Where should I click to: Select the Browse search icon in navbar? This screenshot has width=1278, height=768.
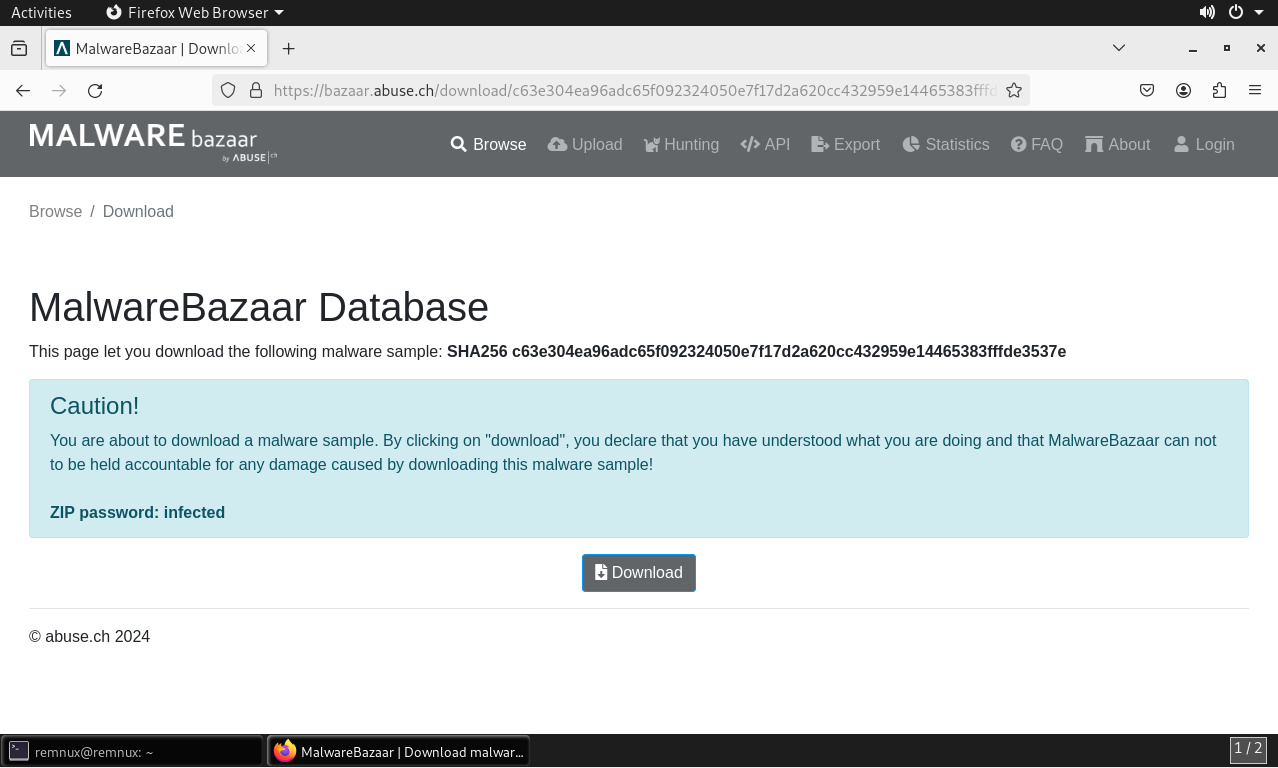pyautogui.click(x=459, y=144)
